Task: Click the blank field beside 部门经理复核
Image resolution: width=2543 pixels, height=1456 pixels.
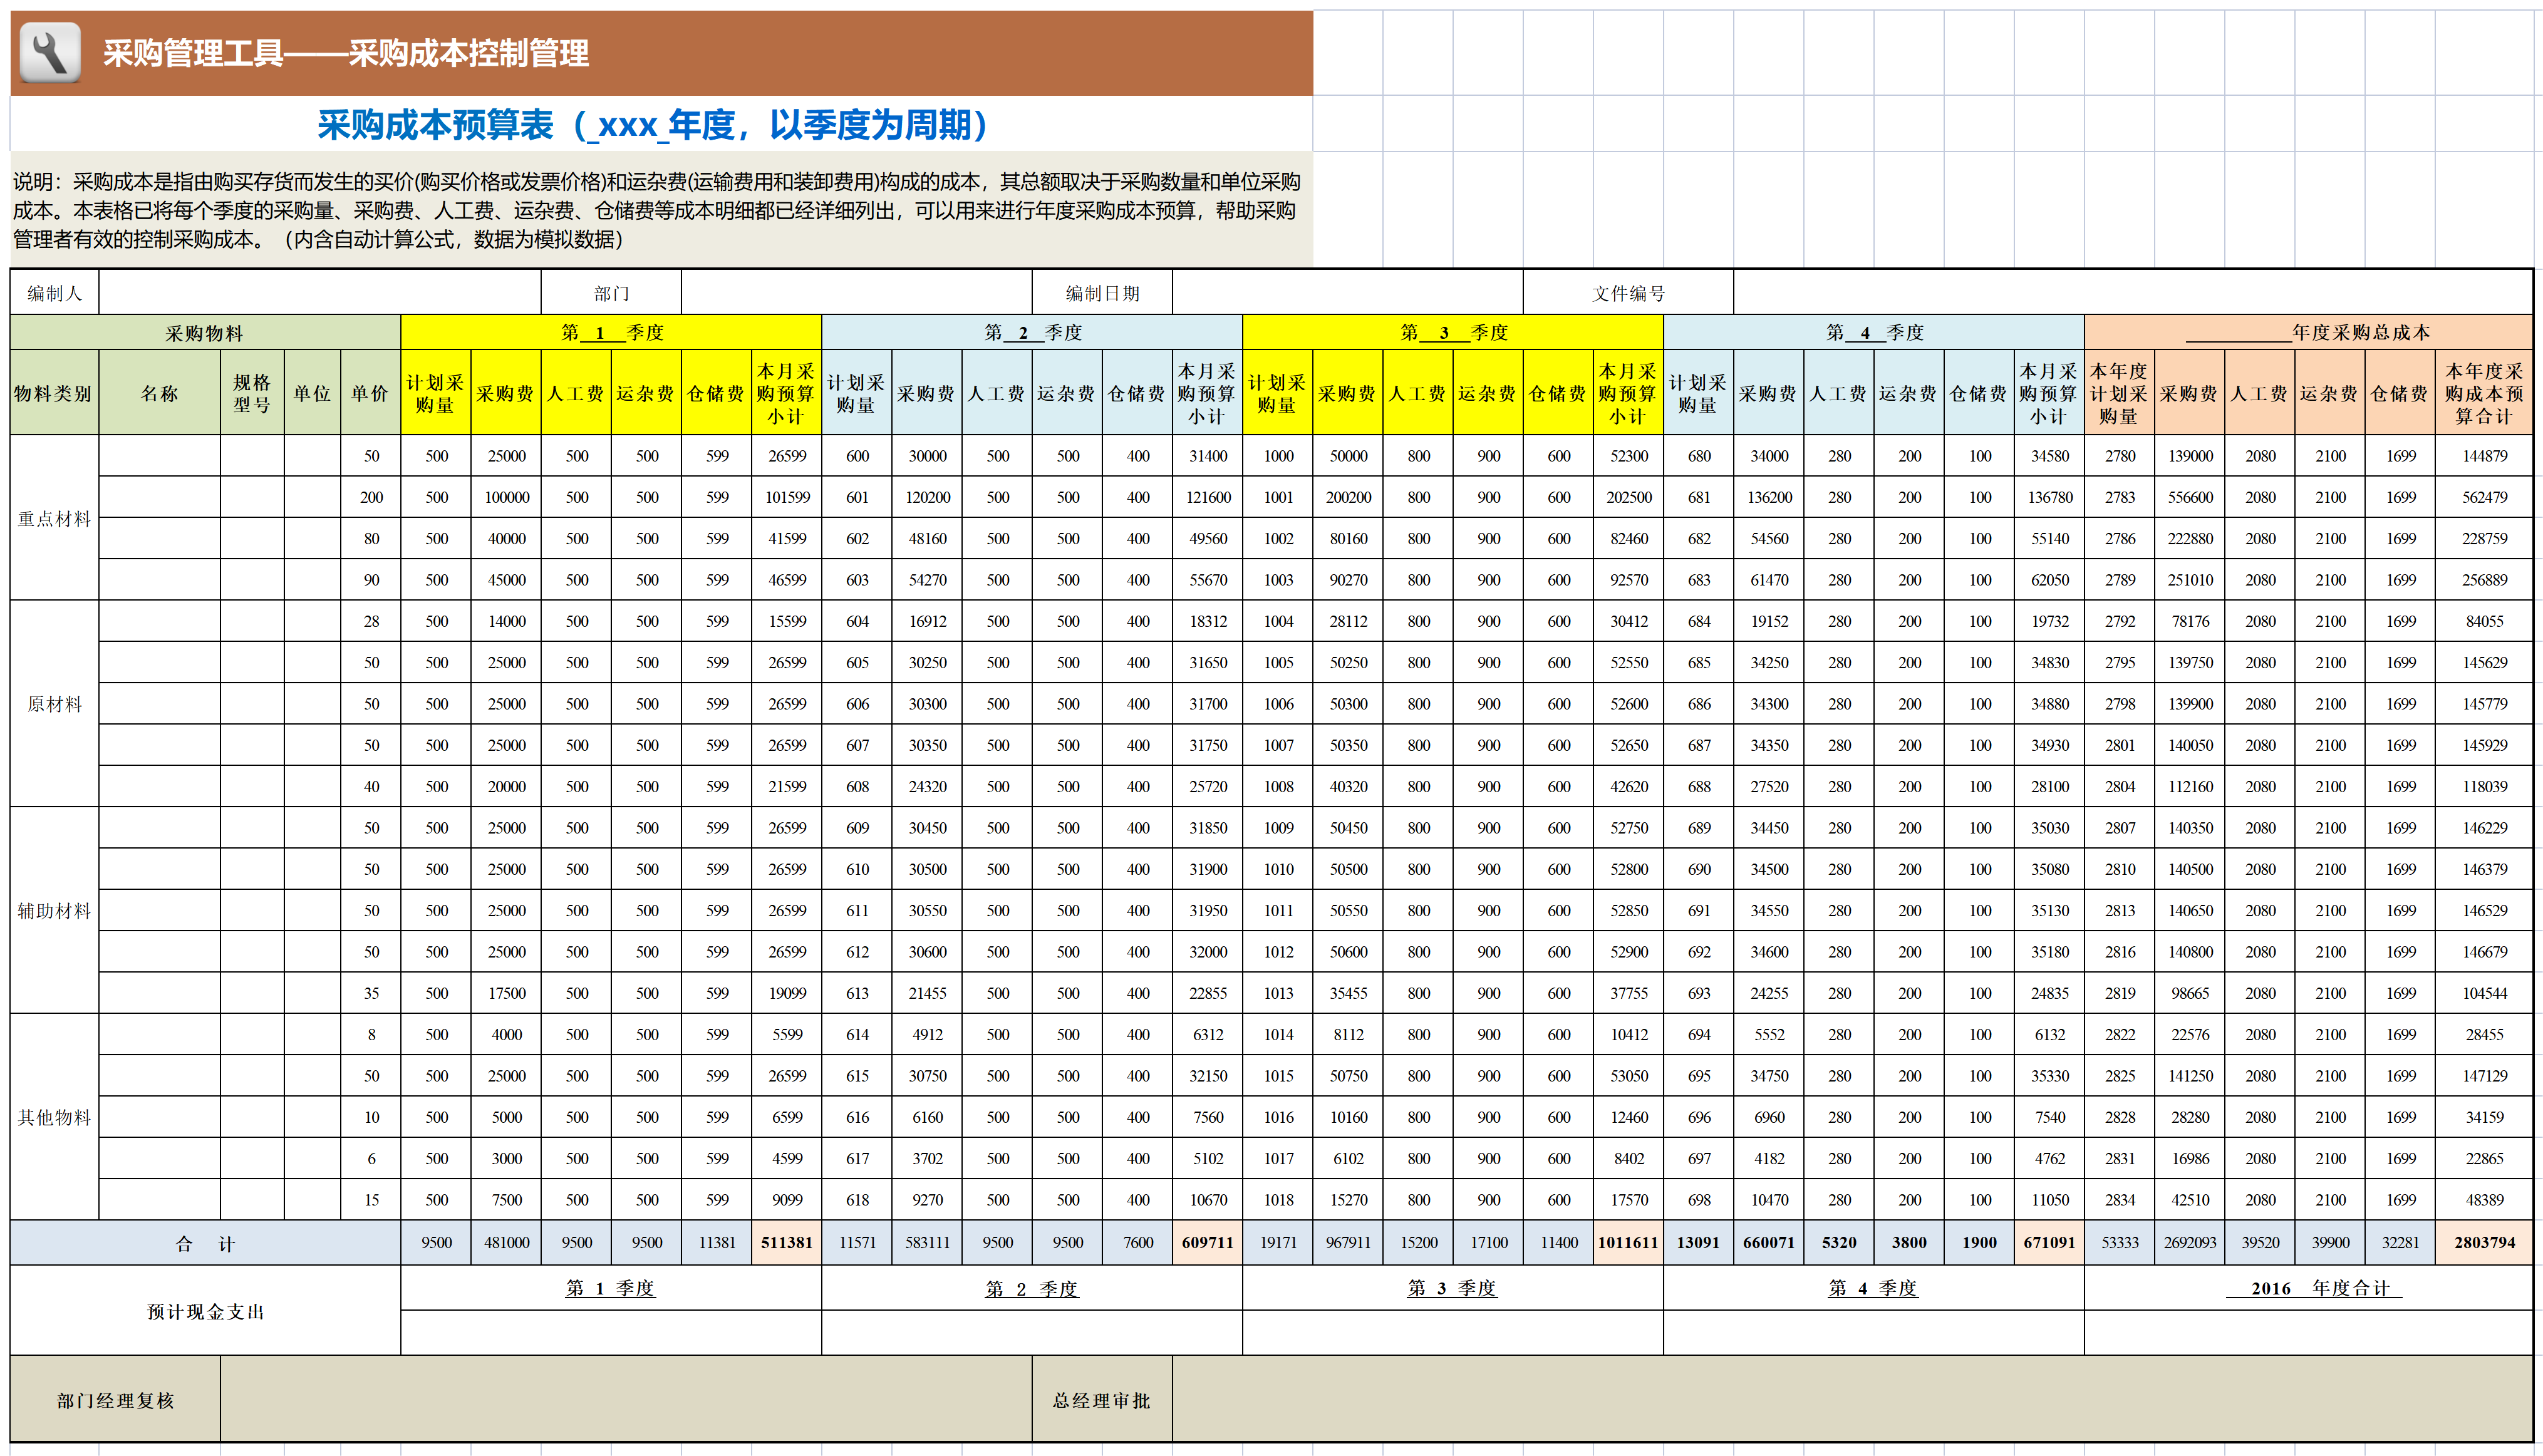Action: [626, 1400]
